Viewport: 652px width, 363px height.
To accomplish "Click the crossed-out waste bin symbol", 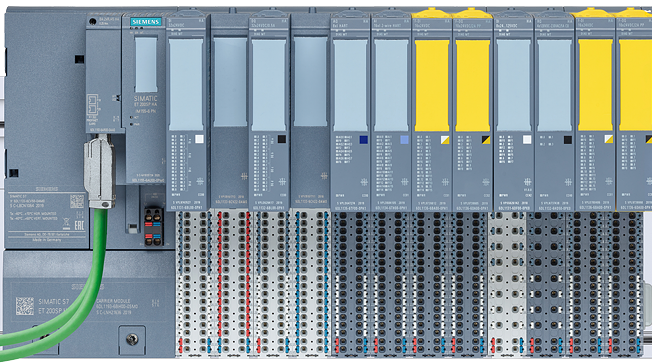I will 67,224.
